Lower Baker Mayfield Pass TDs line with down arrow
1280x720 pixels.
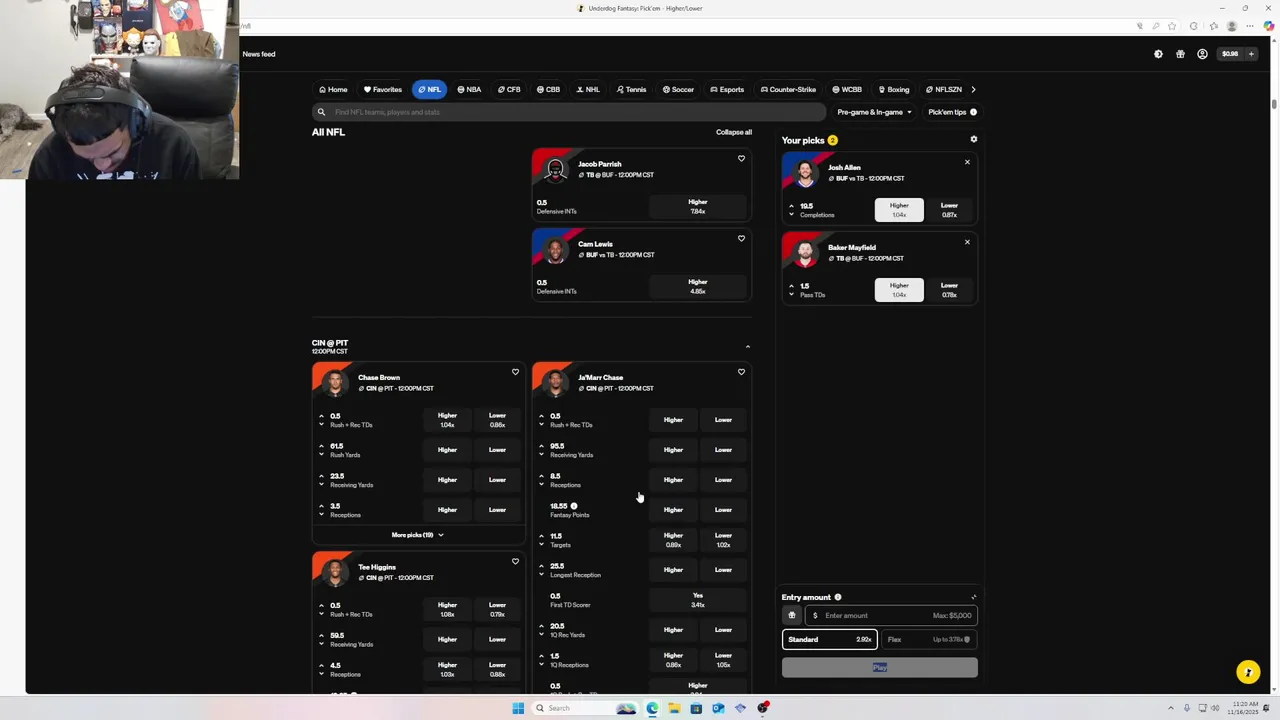(x=791, y=295)
